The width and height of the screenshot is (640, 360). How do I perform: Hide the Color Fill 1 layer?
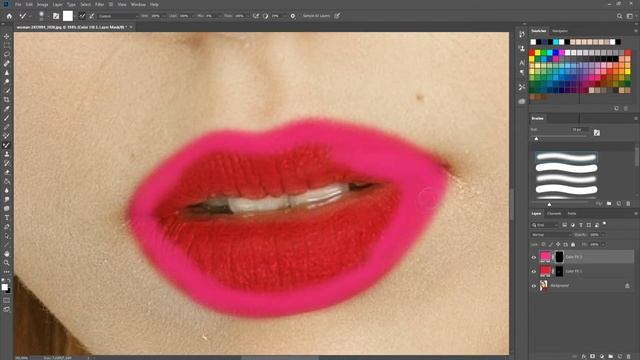coord(533,271)
